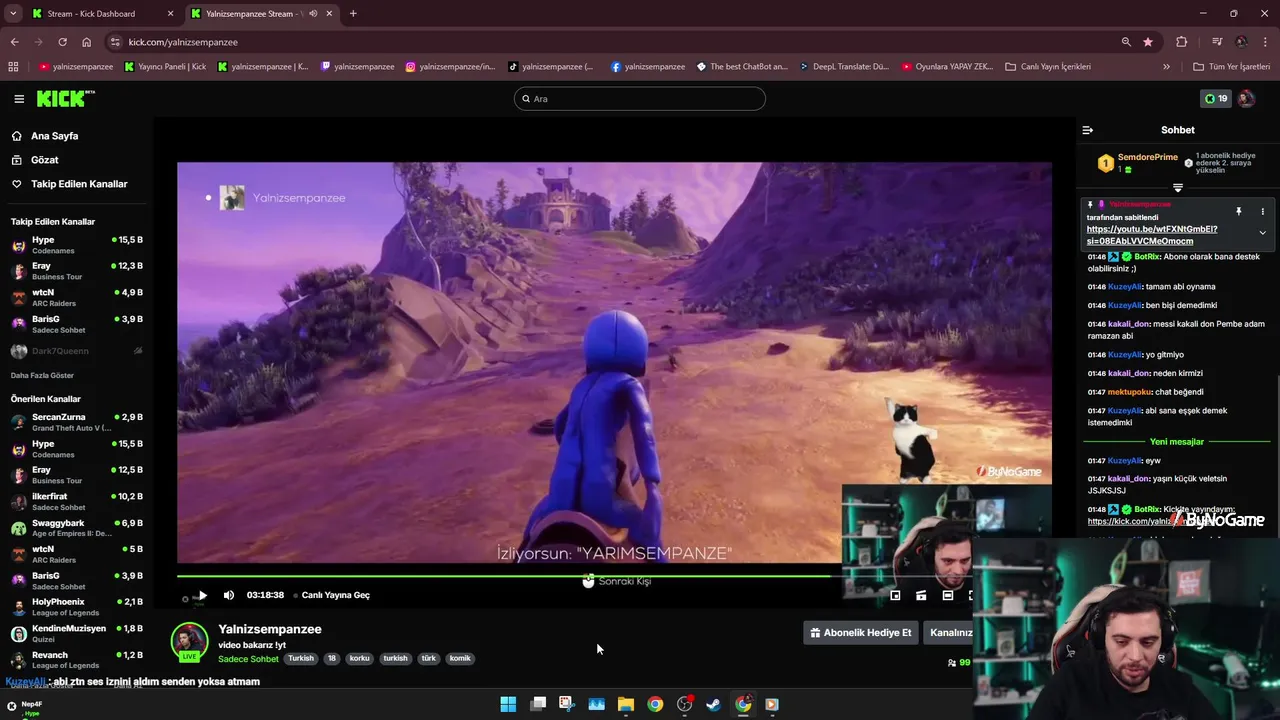Go to Ana Sayfa

point(54,136)
